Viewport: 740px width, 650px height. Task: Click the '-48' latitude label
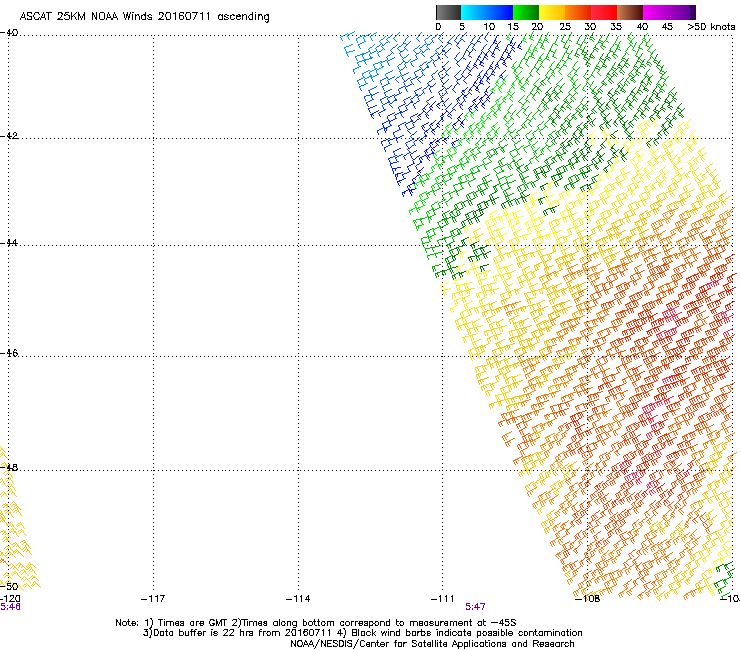pyautogui.click(x=9, y=467)
